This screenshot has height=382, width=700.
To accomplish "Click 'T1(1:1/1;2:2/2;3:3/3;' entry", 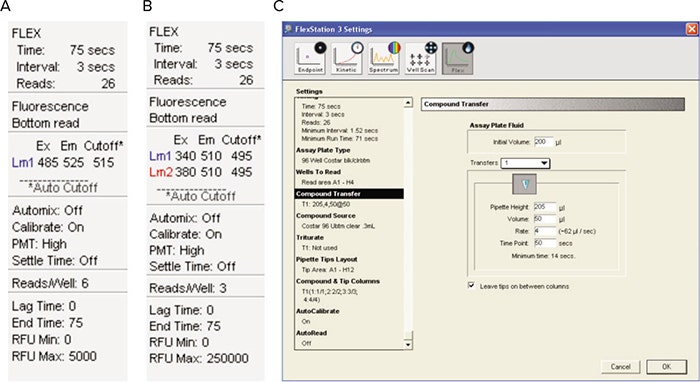I will coord(329,292).
